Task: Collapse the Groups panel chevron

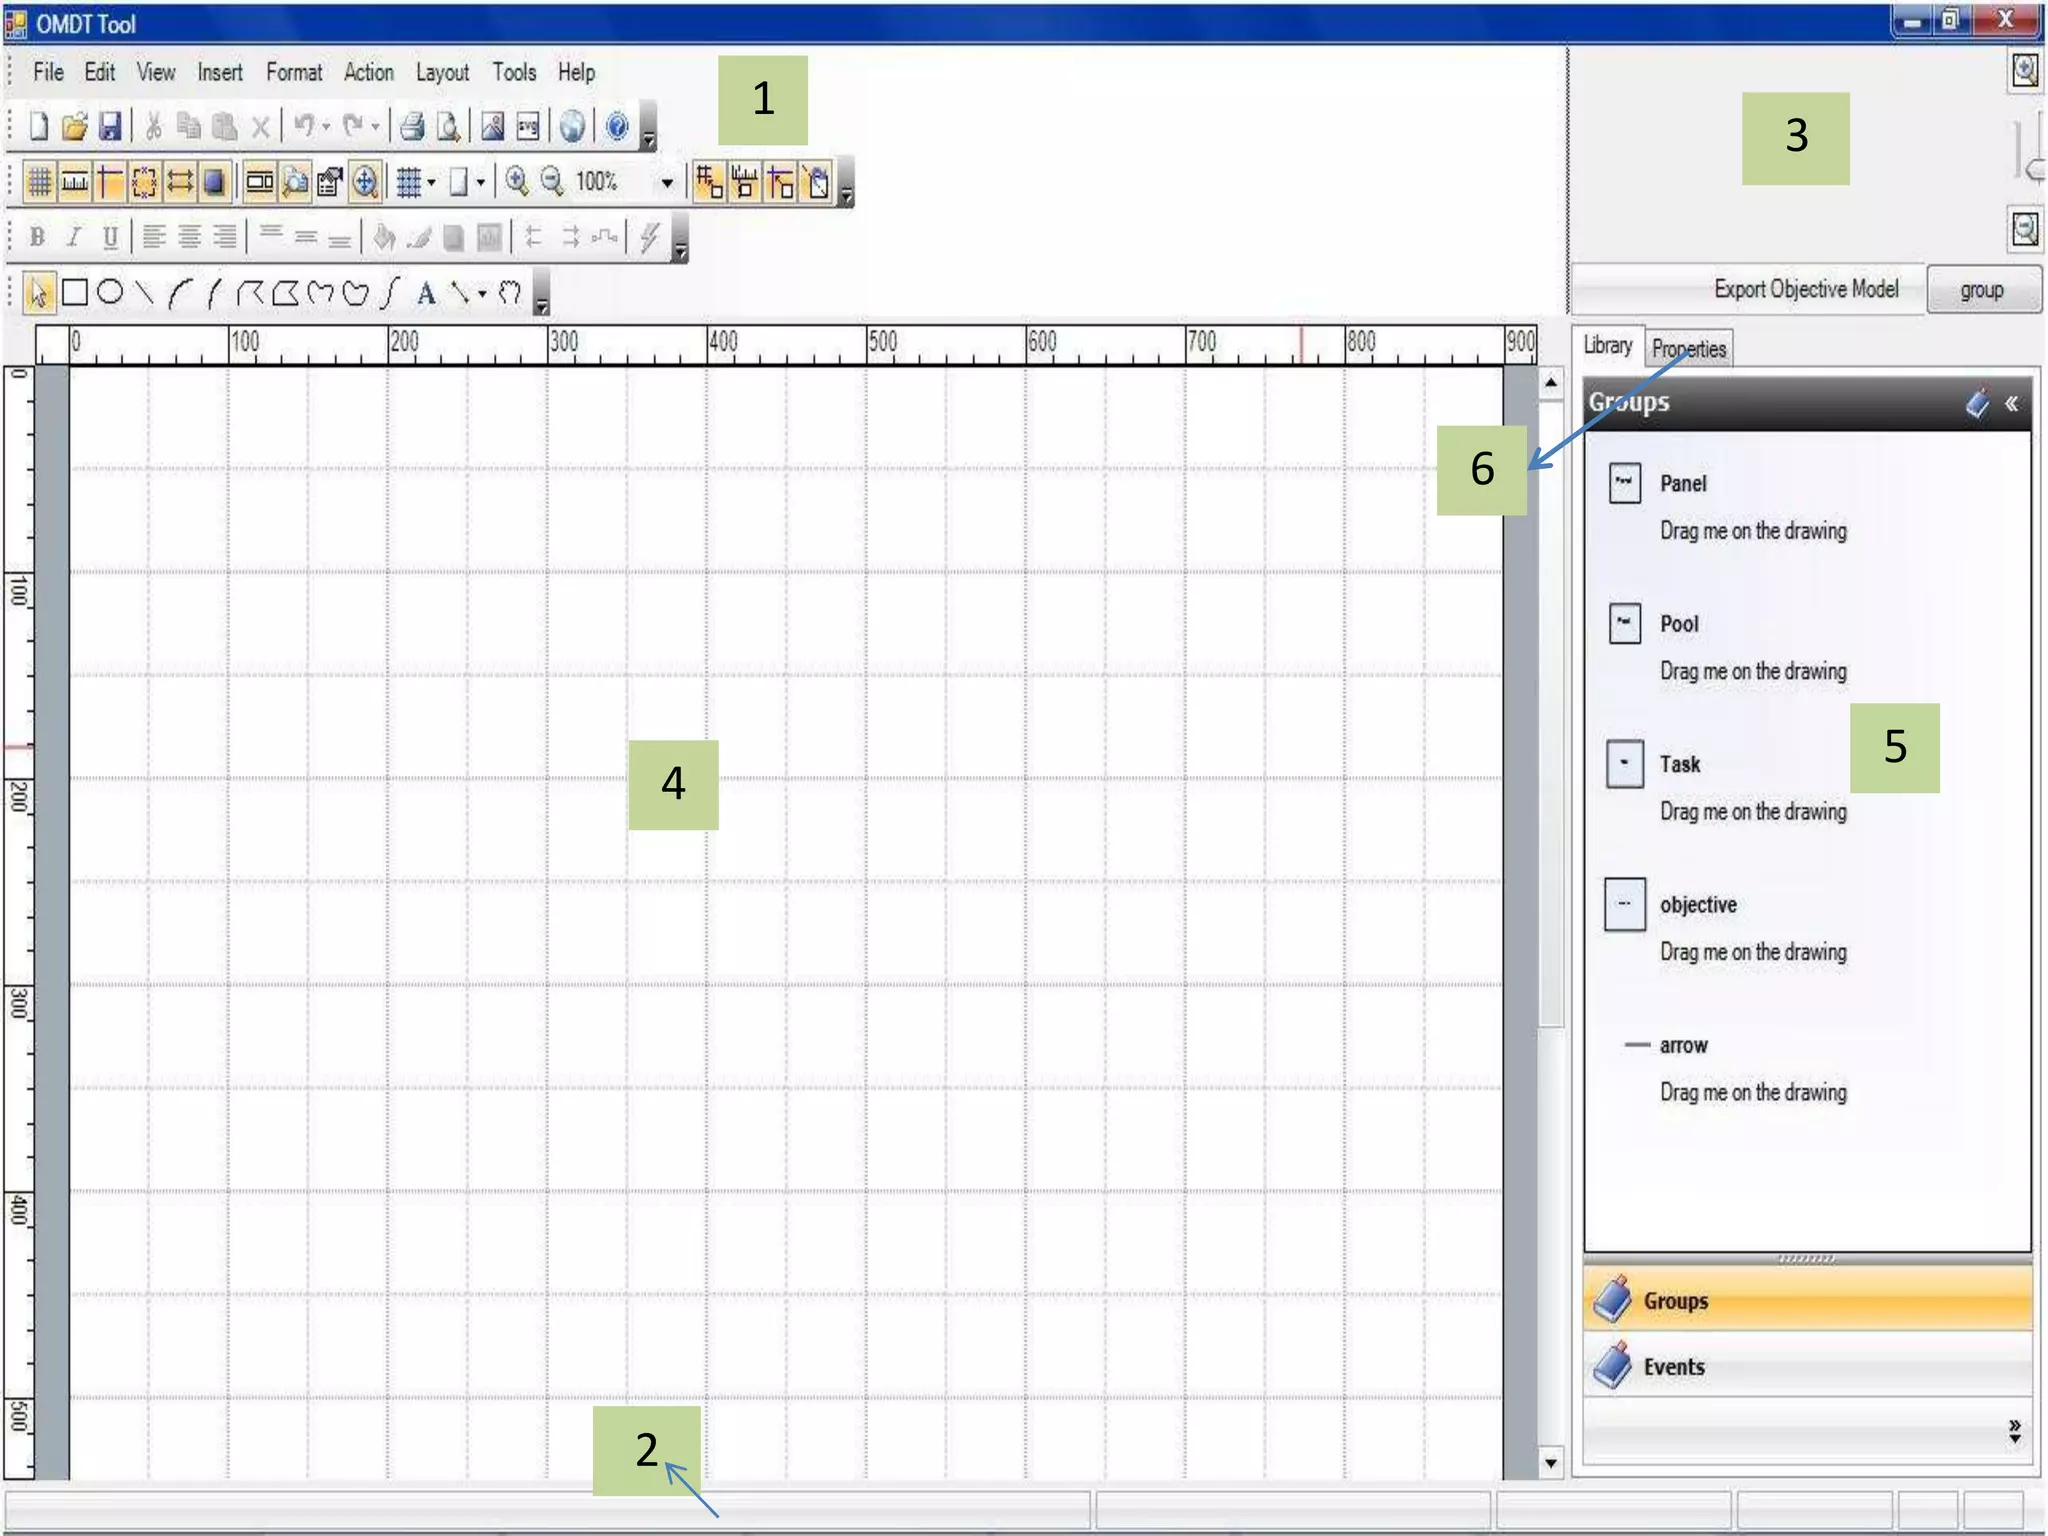Action: (2011, 404)
